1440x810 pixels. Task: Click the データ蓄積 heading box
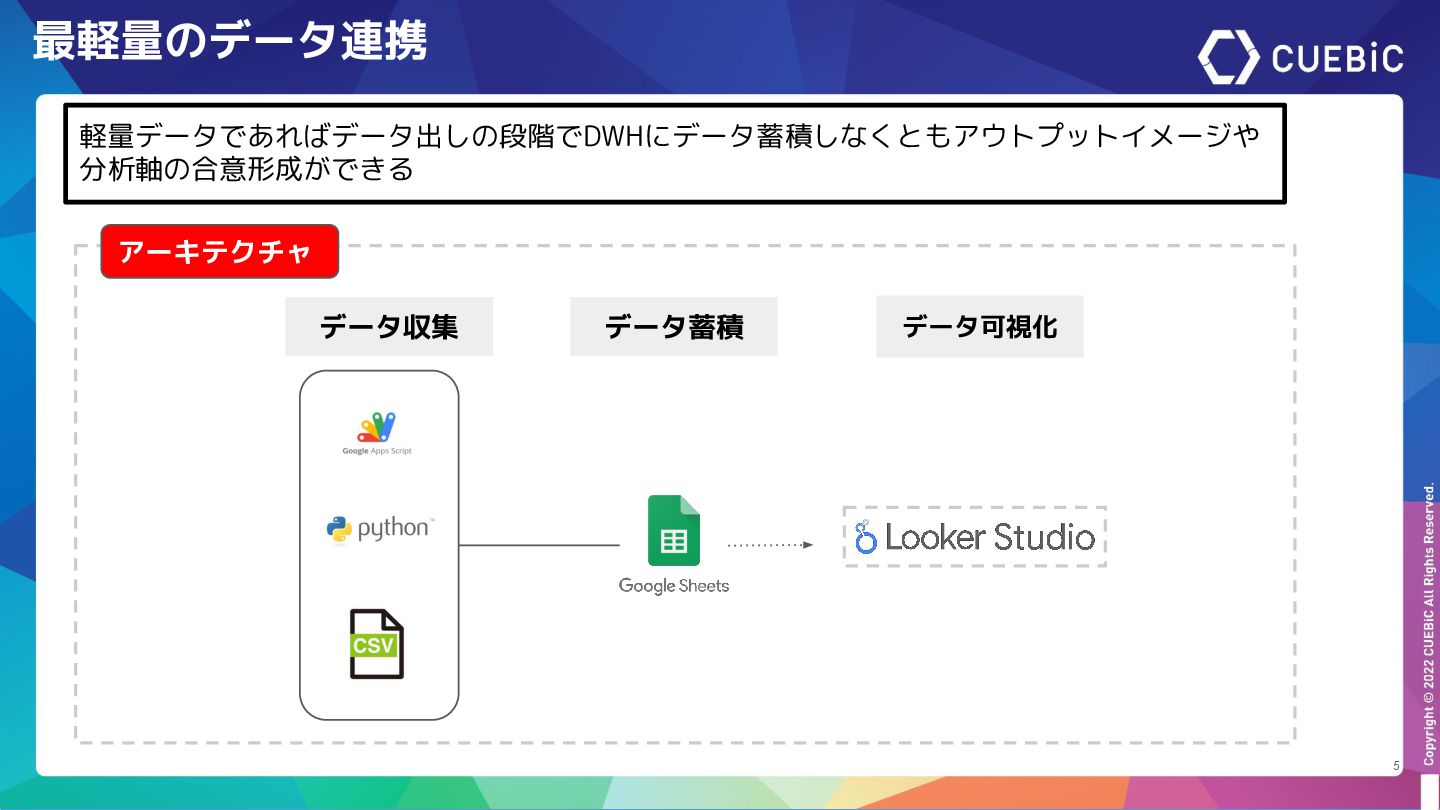(674, 326)
